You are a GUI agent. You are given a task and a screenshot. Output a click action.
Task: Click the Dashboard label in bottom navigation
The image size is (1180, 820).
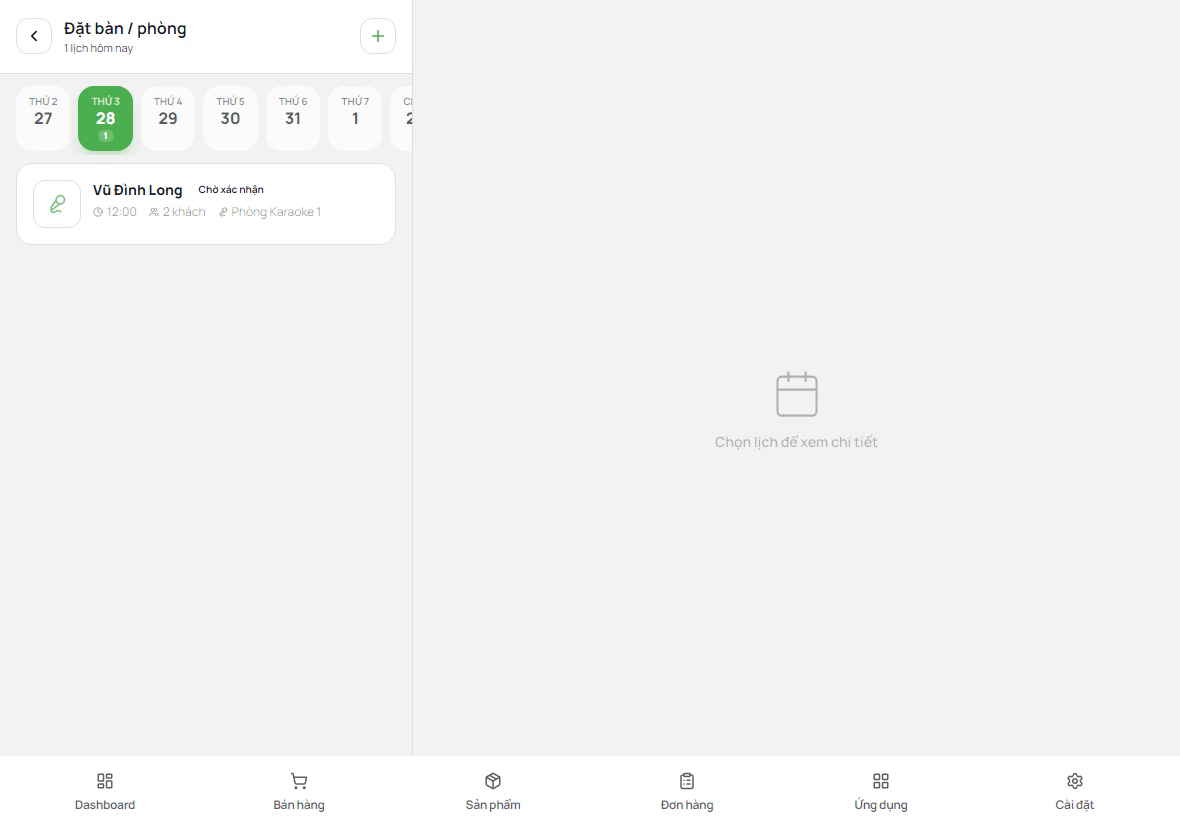(105, 805)
